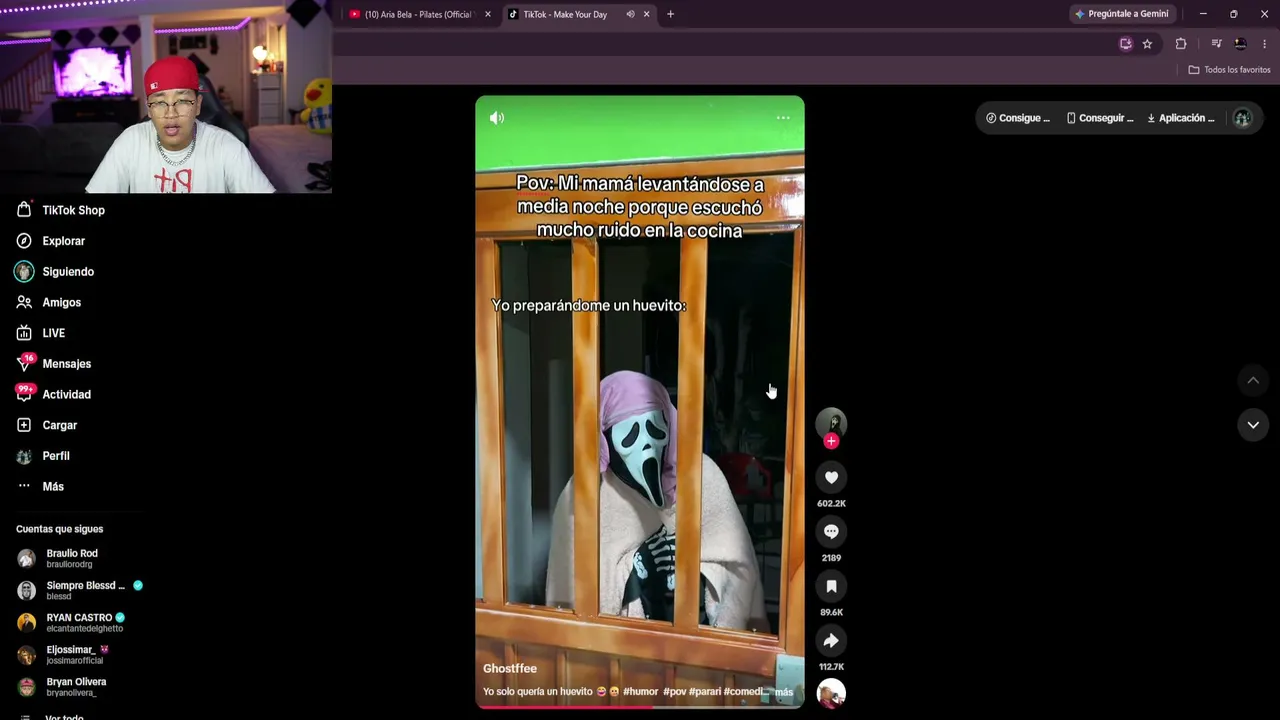Click the Ghostffee username on the video
Viewport: 1280px width, 720px height.
(x=510, y=669)
